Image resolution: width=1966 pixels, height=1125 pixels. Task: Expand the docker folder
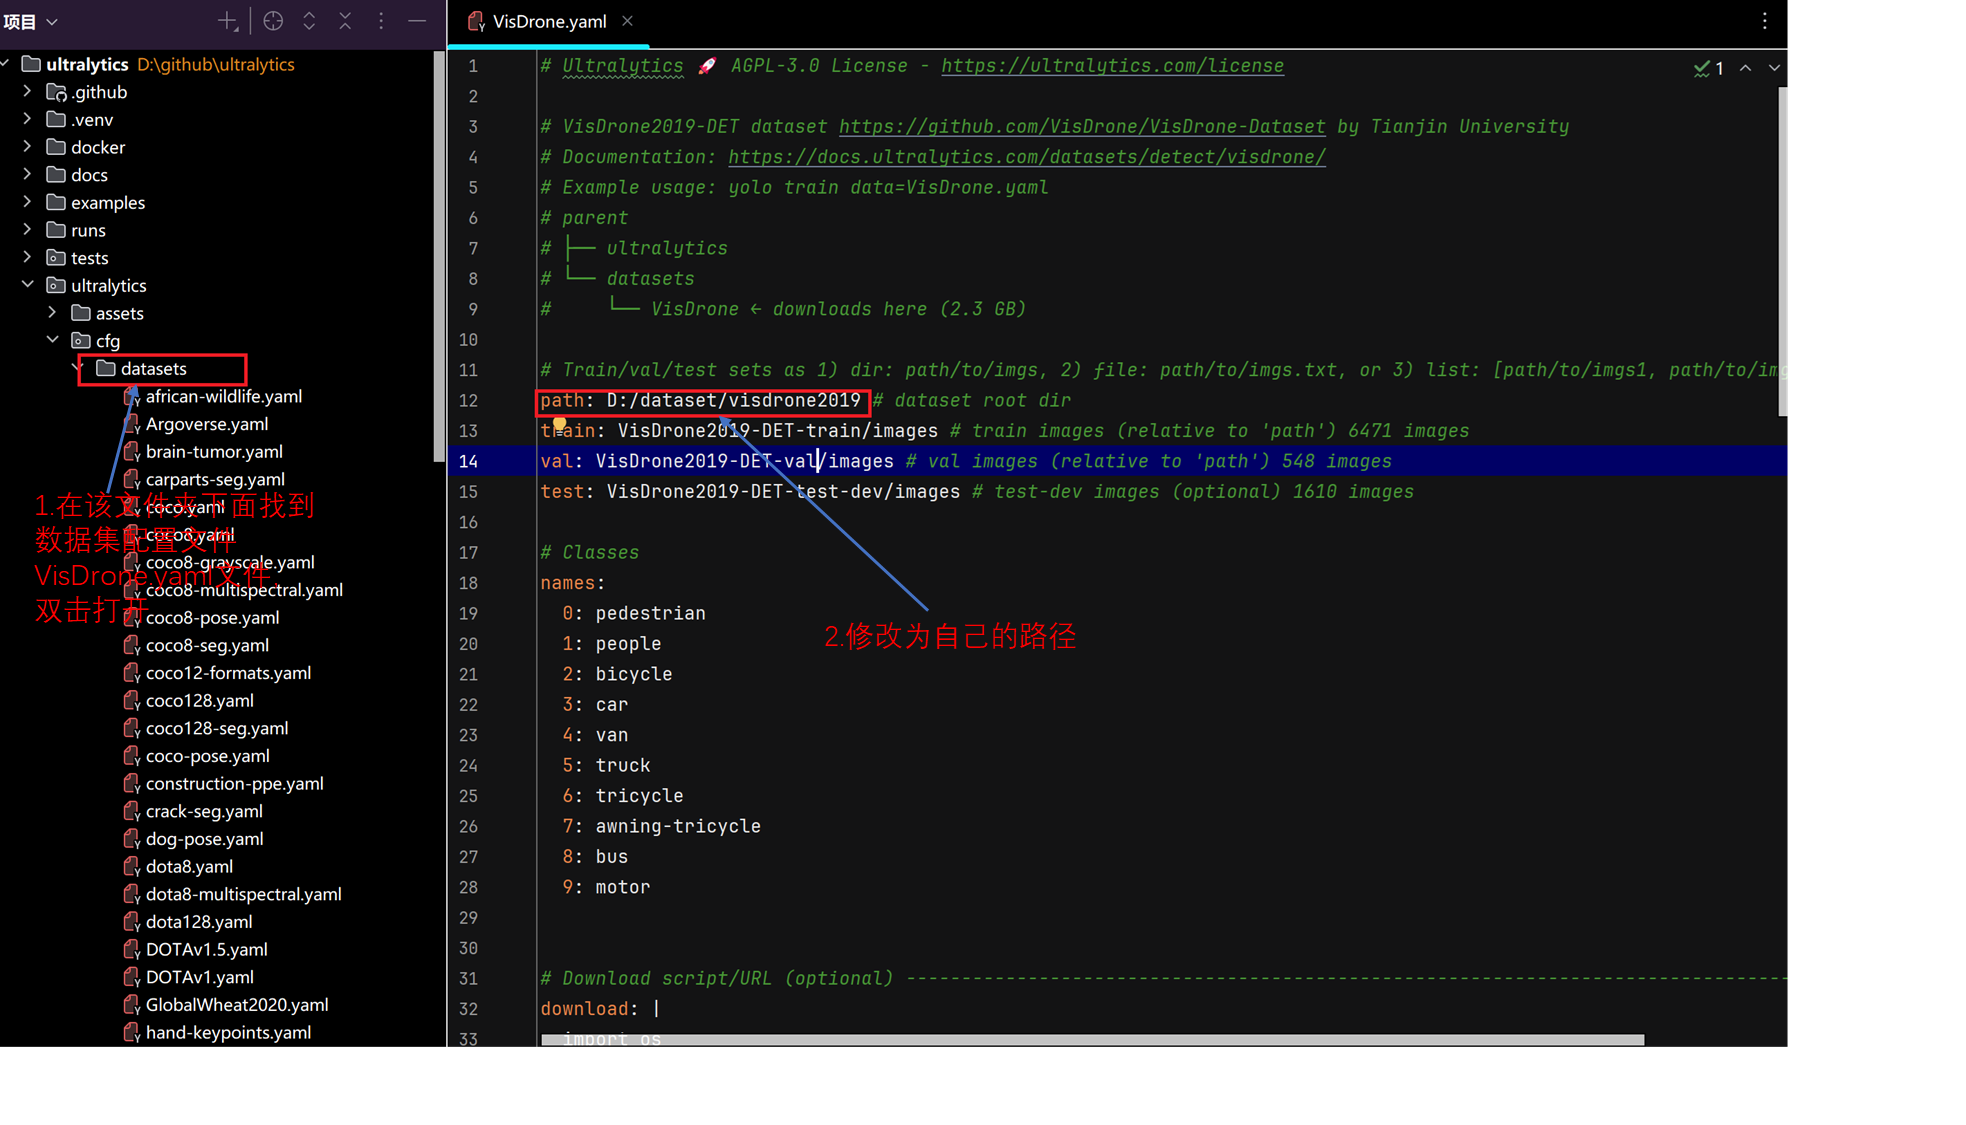pyautogui.click(x=27, y=147)
